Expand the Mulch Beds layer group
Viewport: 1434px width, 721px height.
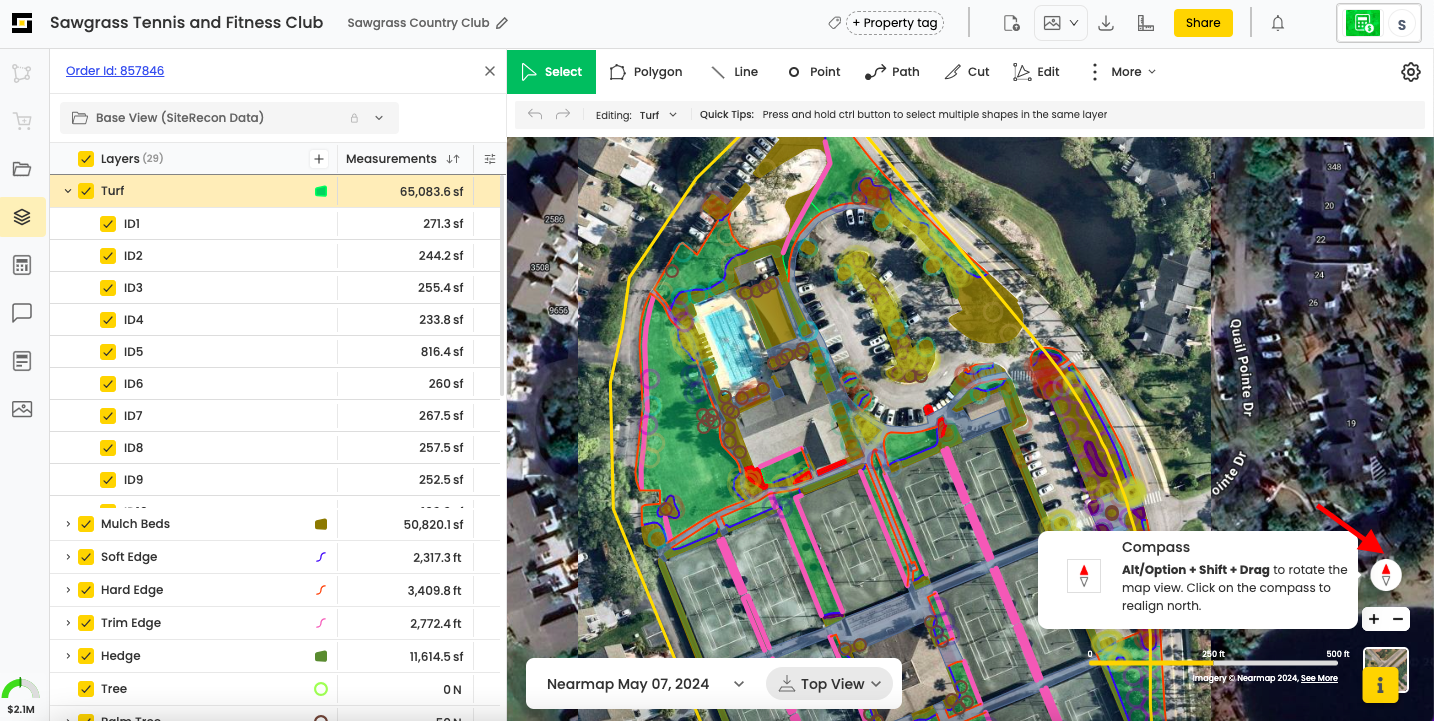click(68, 524)
